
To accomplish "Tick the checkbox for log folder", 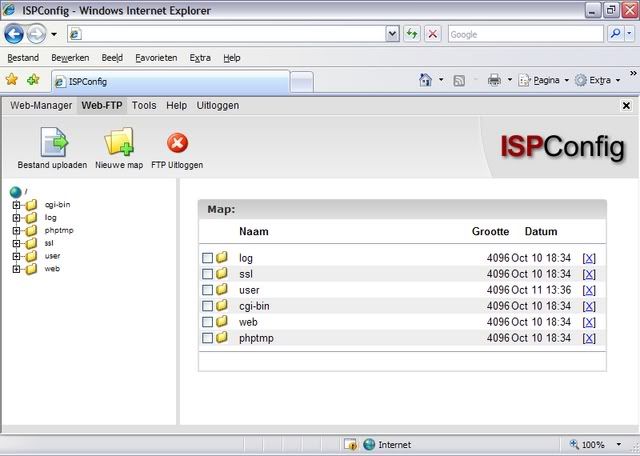I will [x=208, y=258].
